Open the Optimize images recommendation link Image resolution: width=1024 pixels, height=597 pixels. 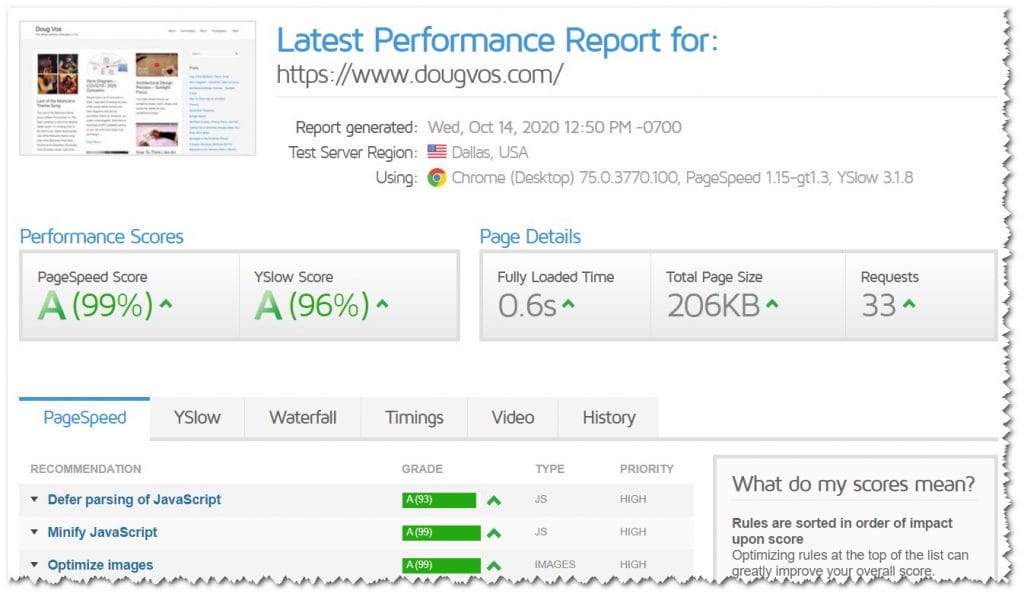point(100,565)
